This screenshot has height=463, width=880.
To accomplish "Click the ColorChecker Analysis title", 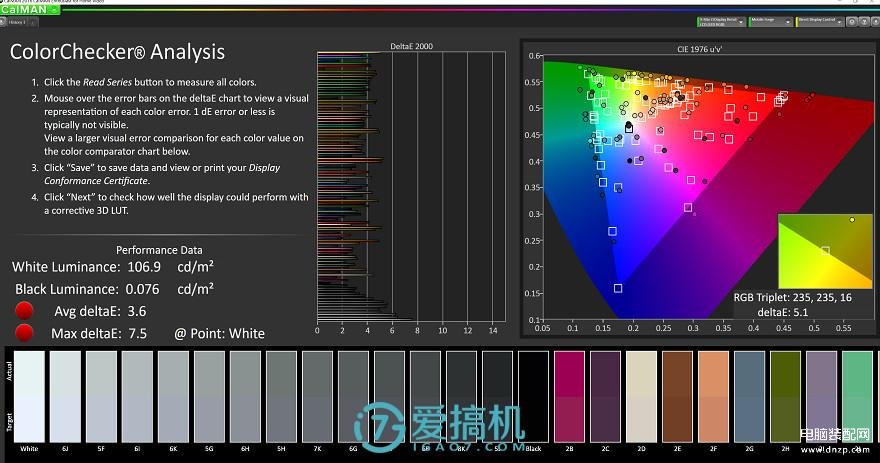I will coord(117,52).
